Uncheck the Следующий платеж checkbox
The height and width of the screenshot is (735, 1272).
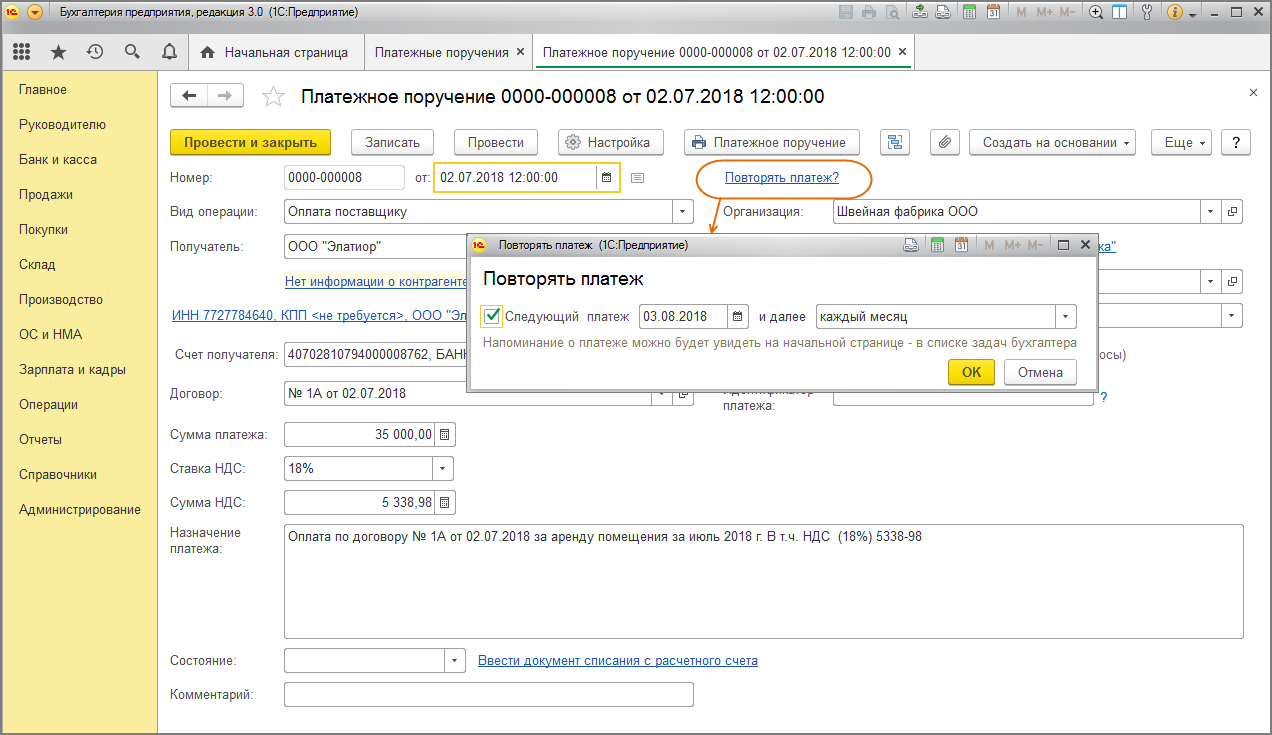coord(492,317)
